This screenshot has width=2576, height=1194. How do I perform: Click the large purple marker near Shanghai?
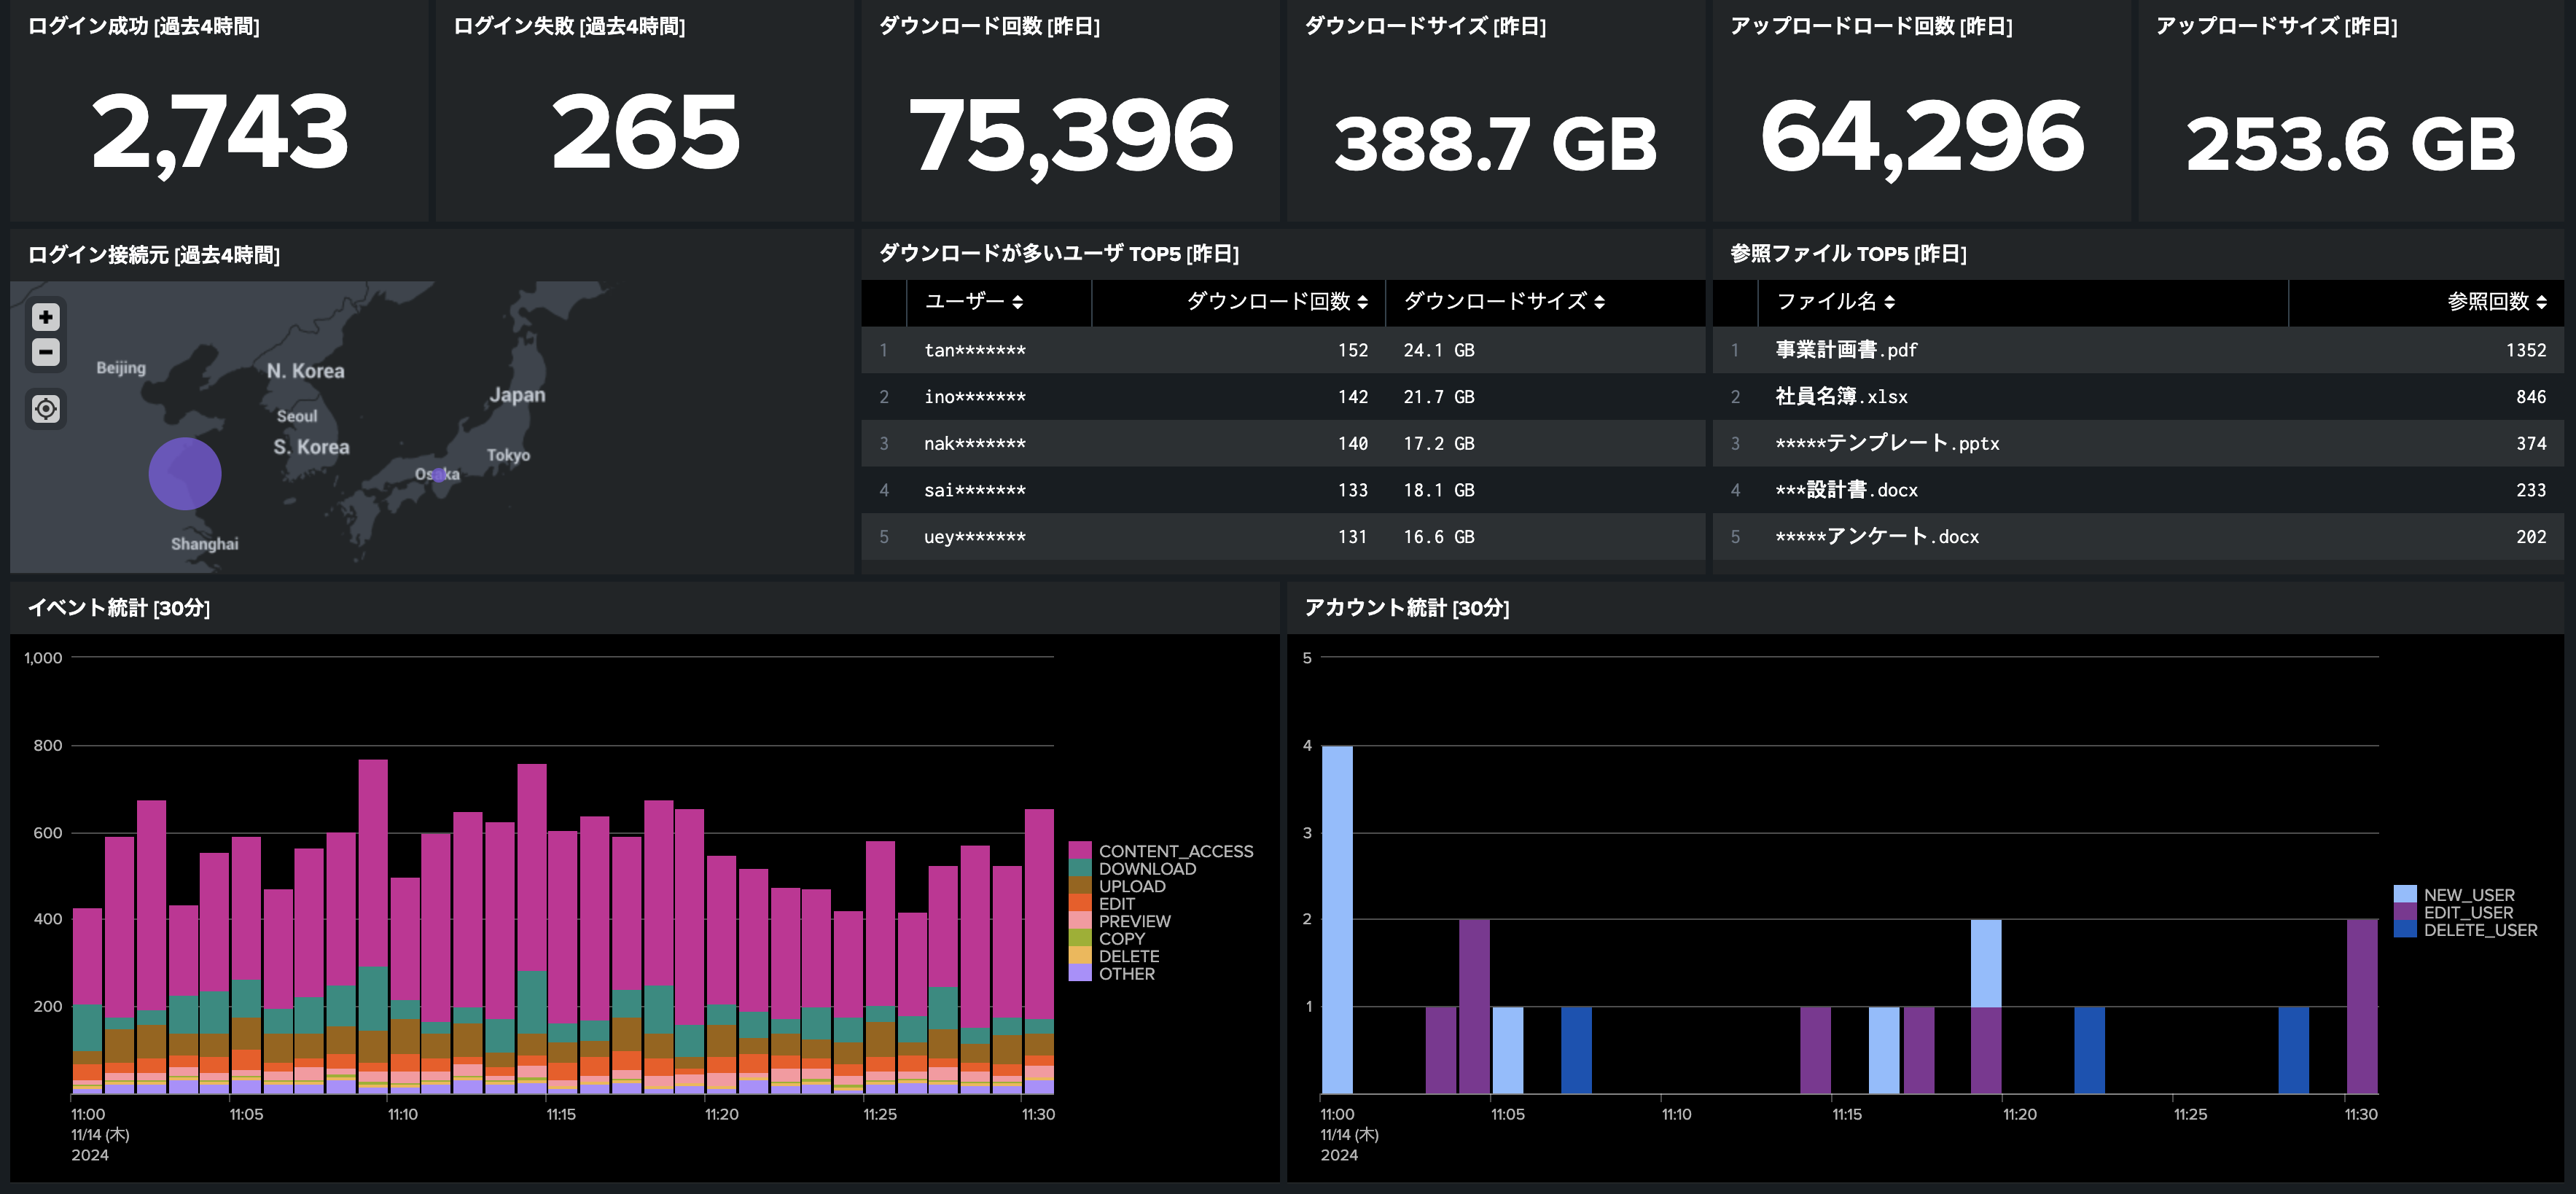coord(185,473)
